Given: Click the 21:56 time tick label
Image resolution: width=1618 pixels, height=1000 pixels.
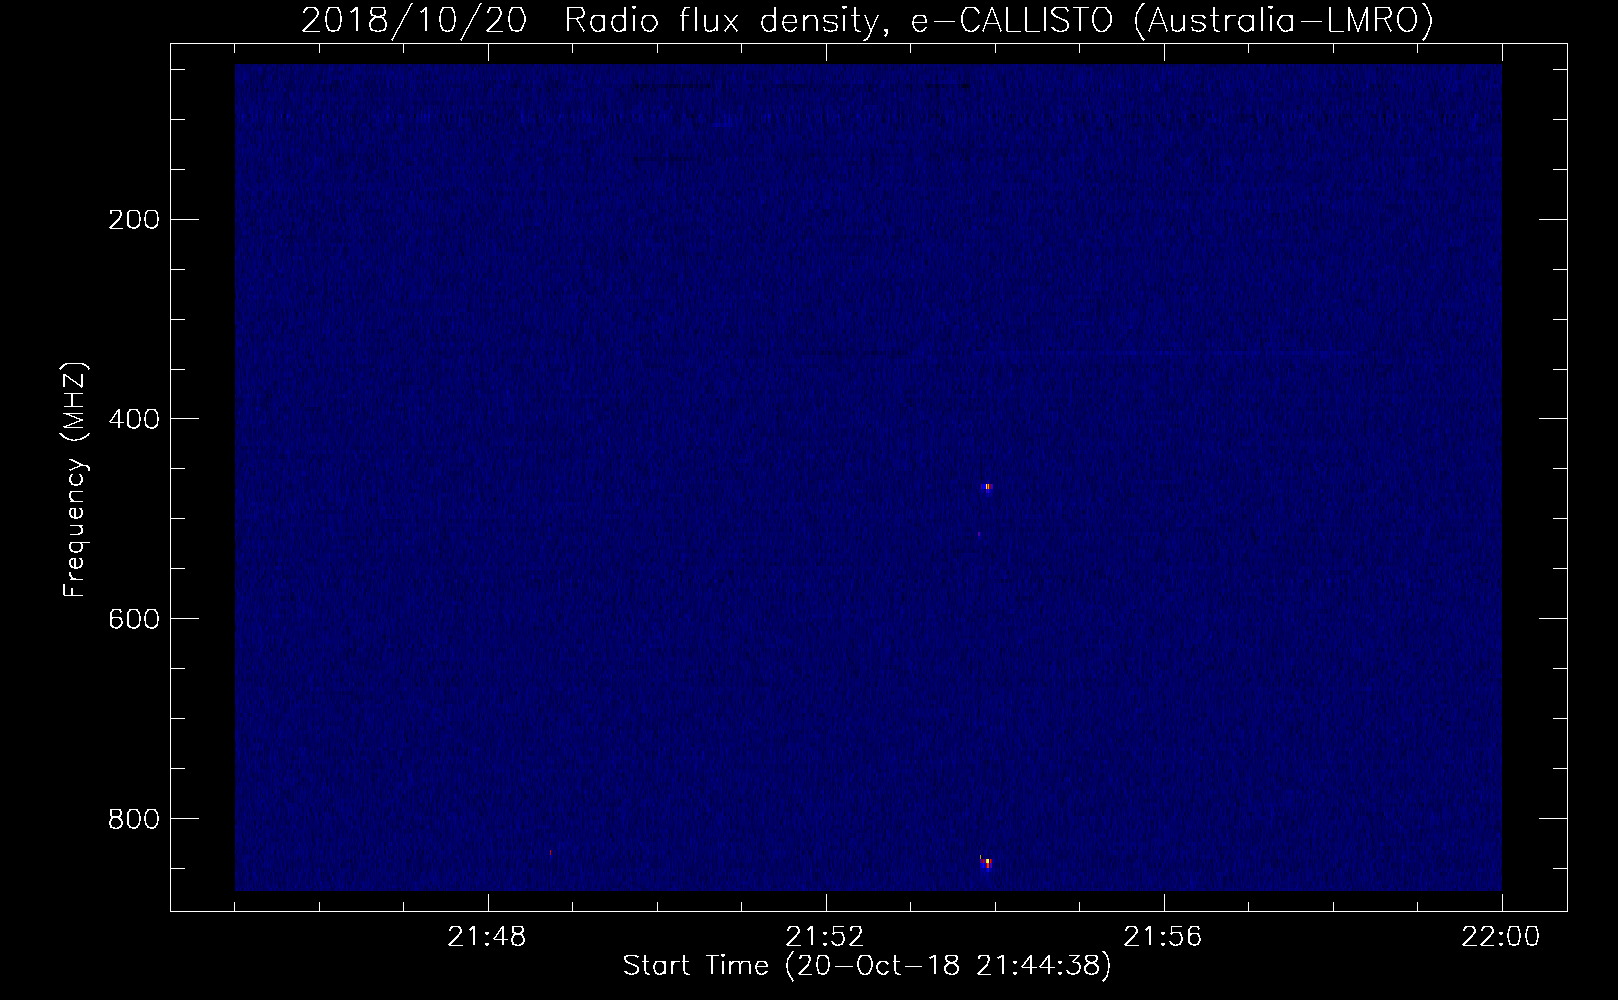Looking at the screenshot, I should point(1163,937).
